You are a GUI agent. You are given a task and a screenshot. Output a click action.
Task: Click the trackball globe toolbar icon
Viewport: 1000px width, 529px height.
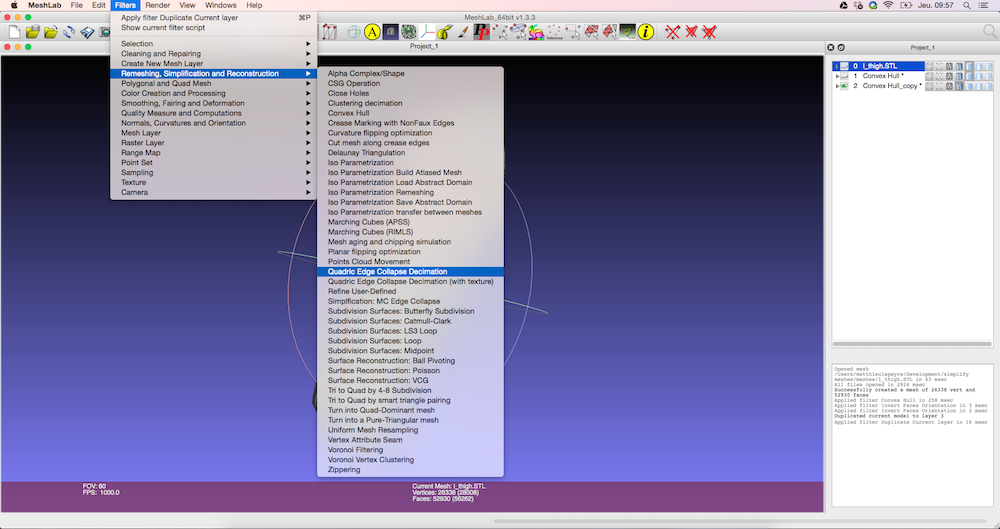click(354, 31)
